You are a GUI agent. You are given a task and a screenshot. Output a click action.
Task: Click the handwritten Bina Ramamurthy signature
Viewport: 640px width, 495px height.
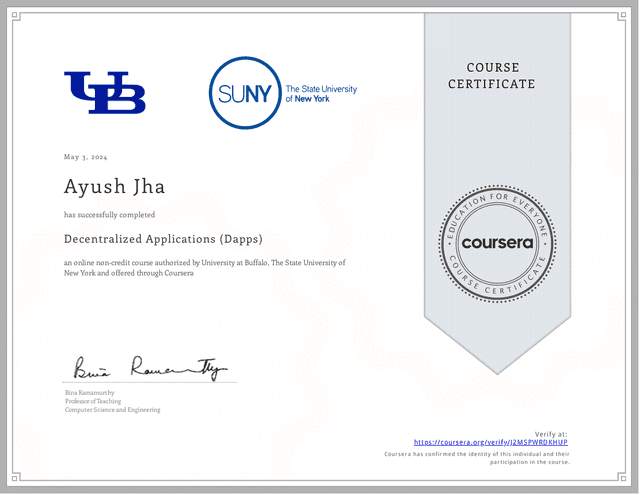point(150,368)
